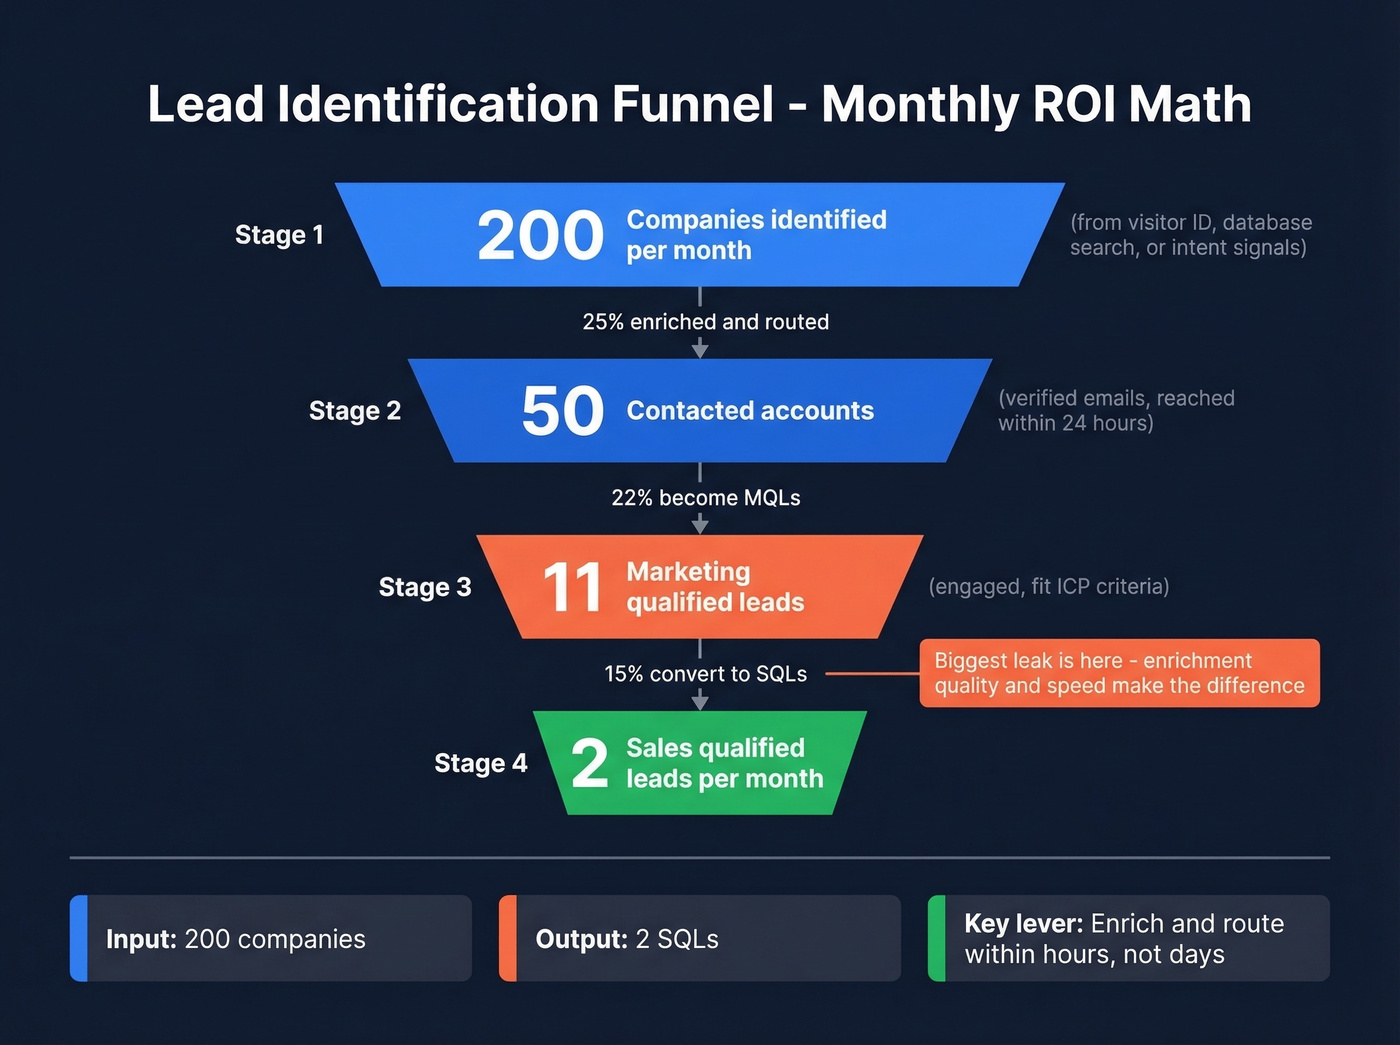
Task: Click the visitor ID annotation beside Stage 1
Action: point(1190,235)
